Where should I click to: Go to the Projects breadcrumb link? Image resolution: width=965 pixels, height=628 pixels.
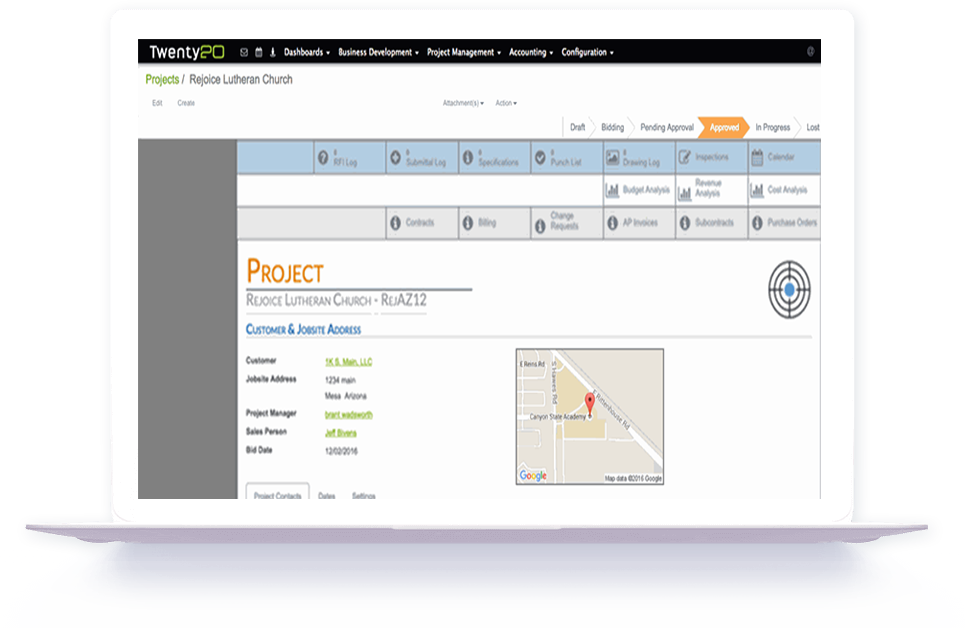(162, 80)
